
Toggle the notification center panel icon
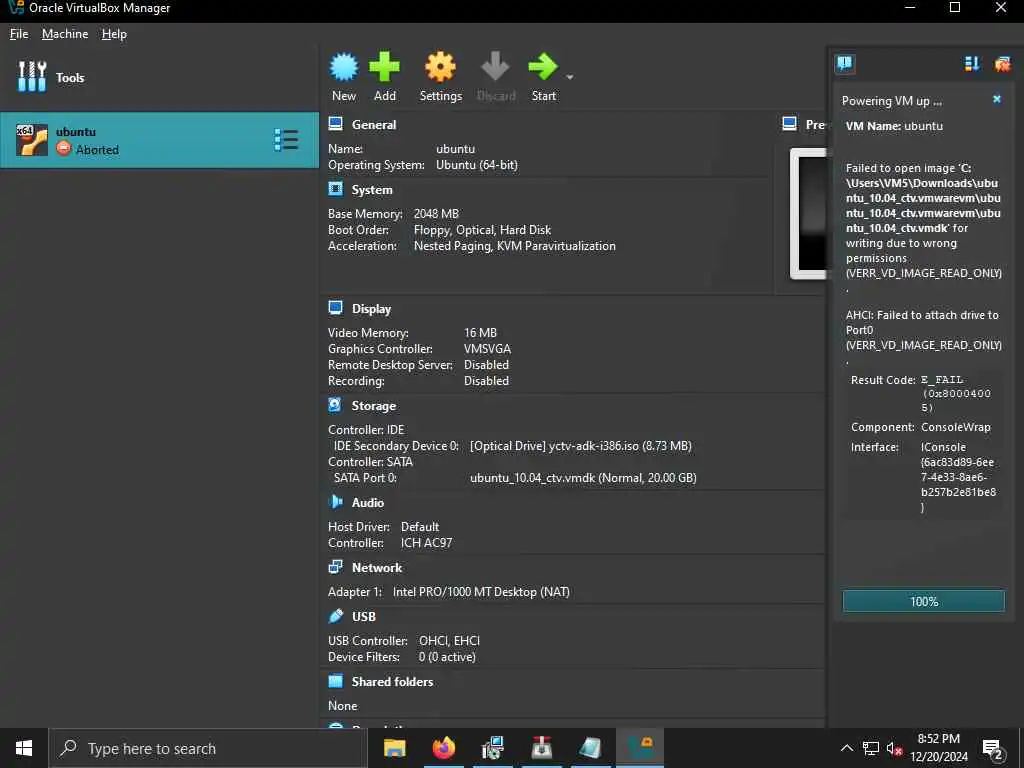click(844, 63)
